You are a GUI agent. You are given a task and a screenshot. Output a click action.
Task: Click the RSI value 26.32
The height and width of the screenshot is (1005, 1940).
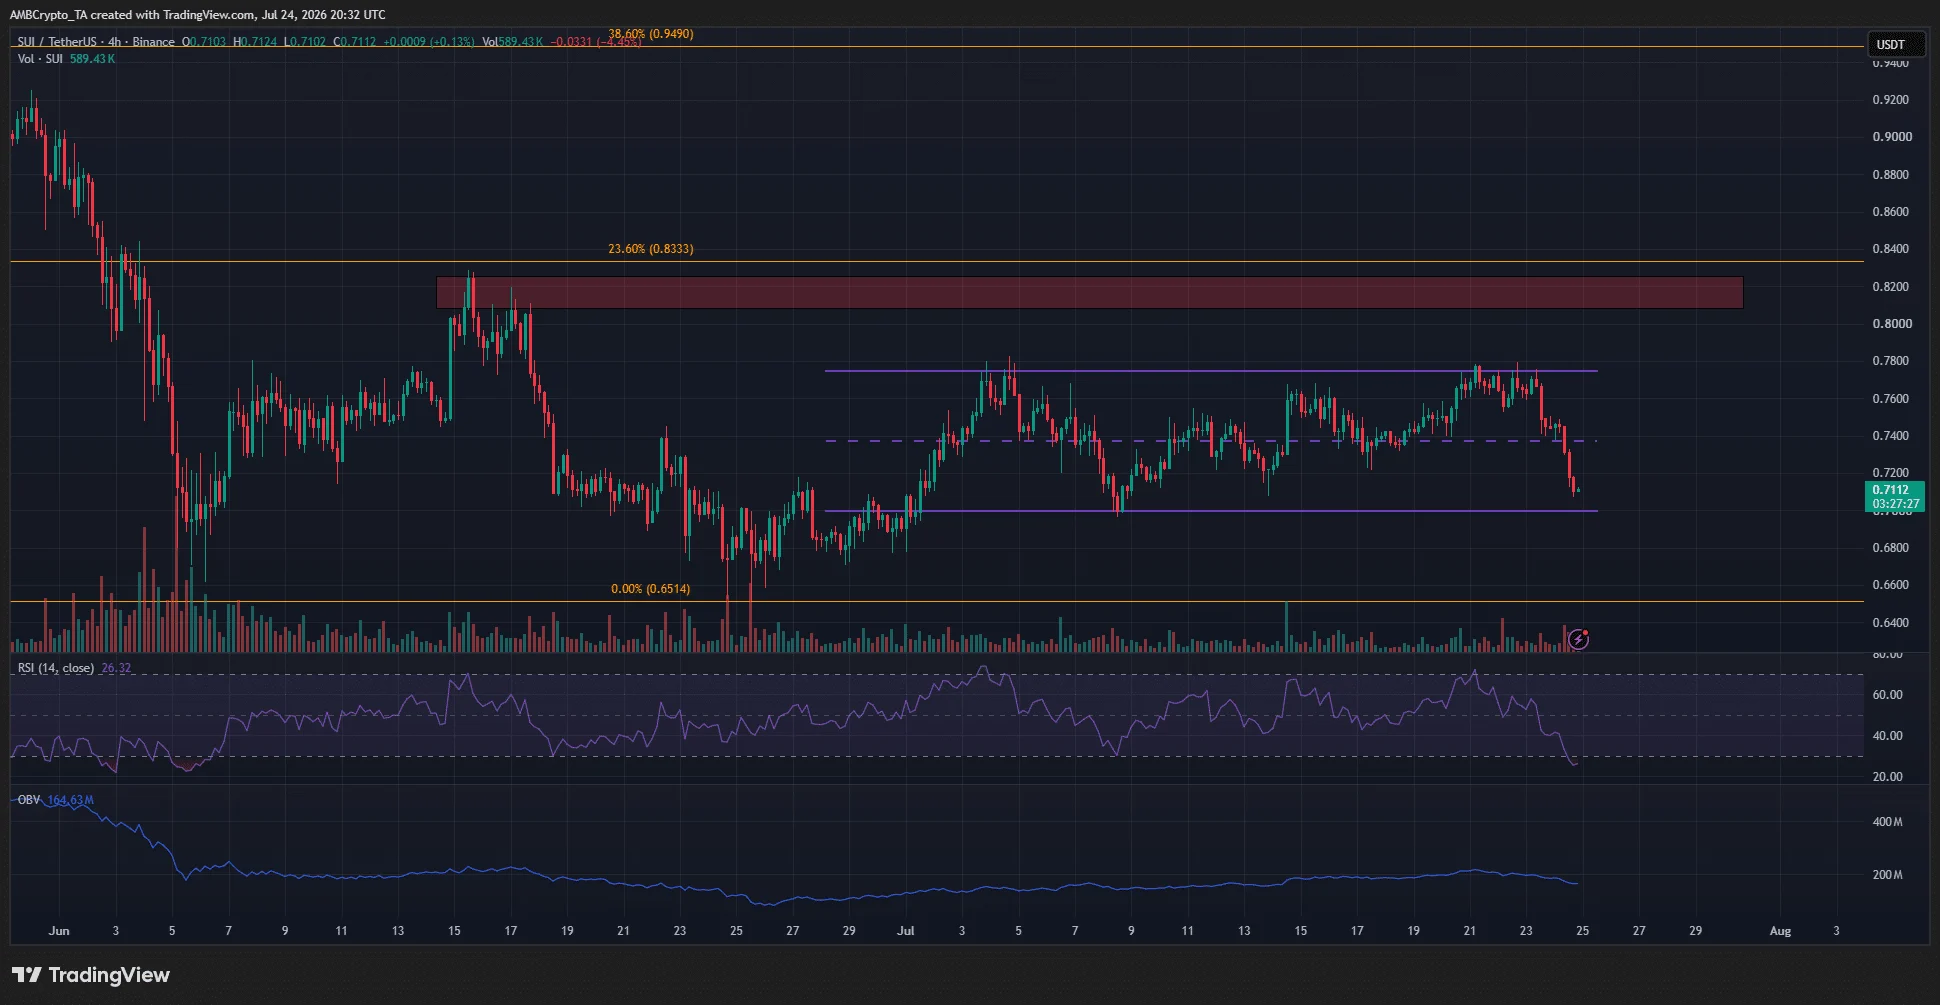(116, 668)
